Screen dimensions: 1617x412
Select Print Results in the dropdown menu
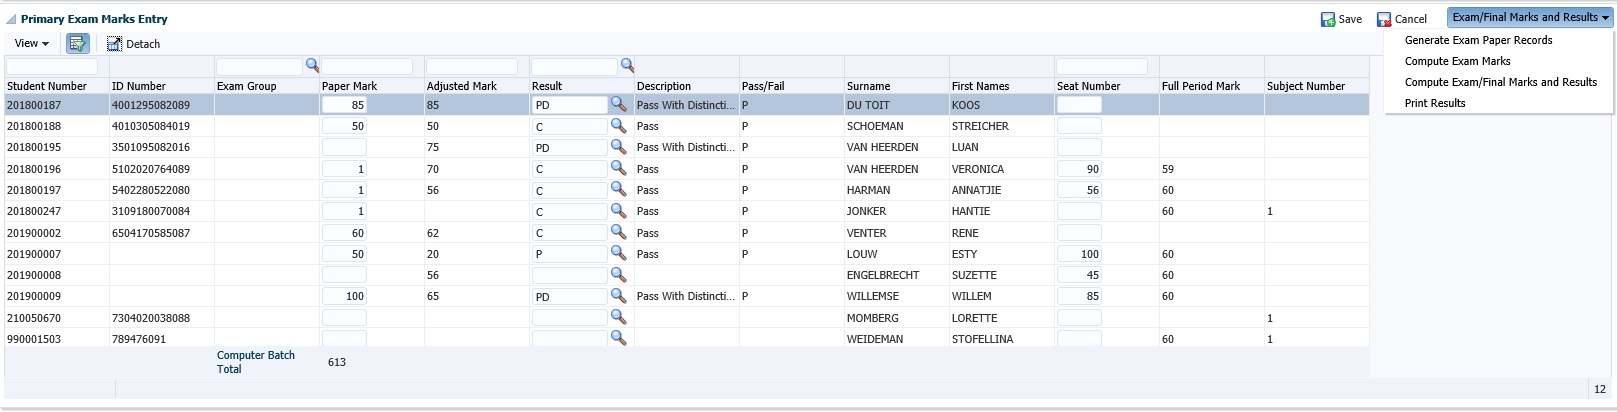(x=1434, y=103)
